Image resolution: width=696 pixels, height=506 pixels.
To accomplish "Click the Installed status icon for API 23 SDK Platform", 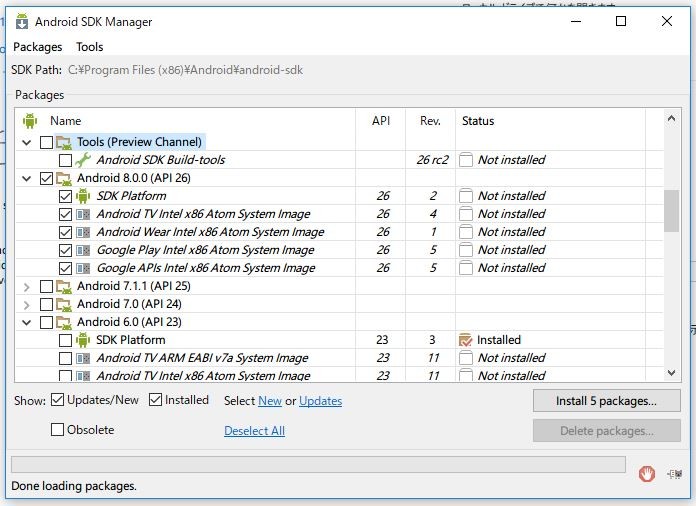I will click(x=465, y=340).
